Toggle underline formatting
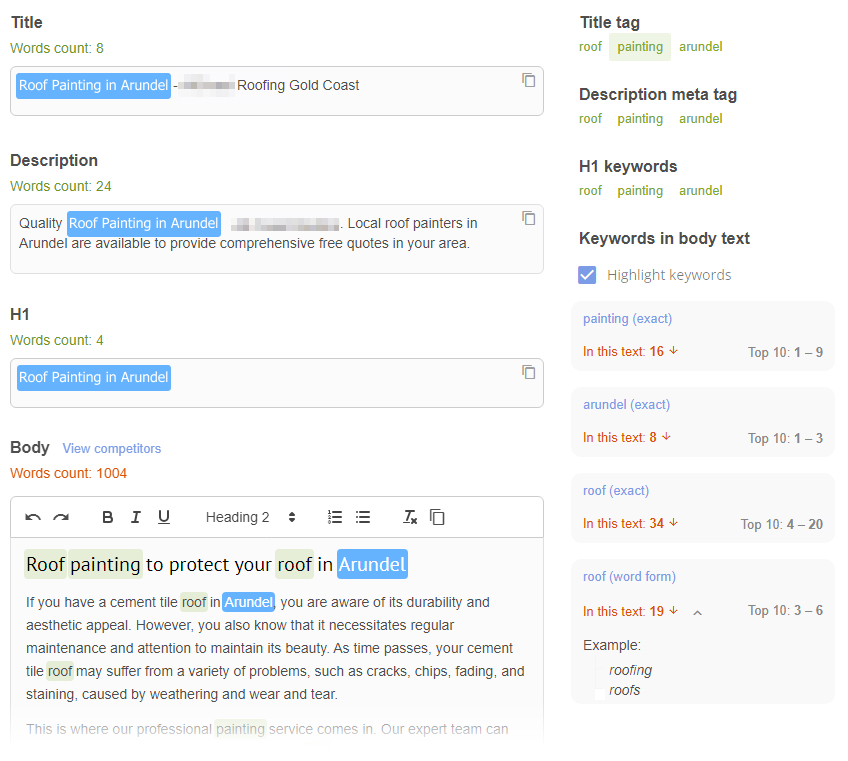Image resolution: width=848 pixels, height=761 pixels. tap(164, 518)
